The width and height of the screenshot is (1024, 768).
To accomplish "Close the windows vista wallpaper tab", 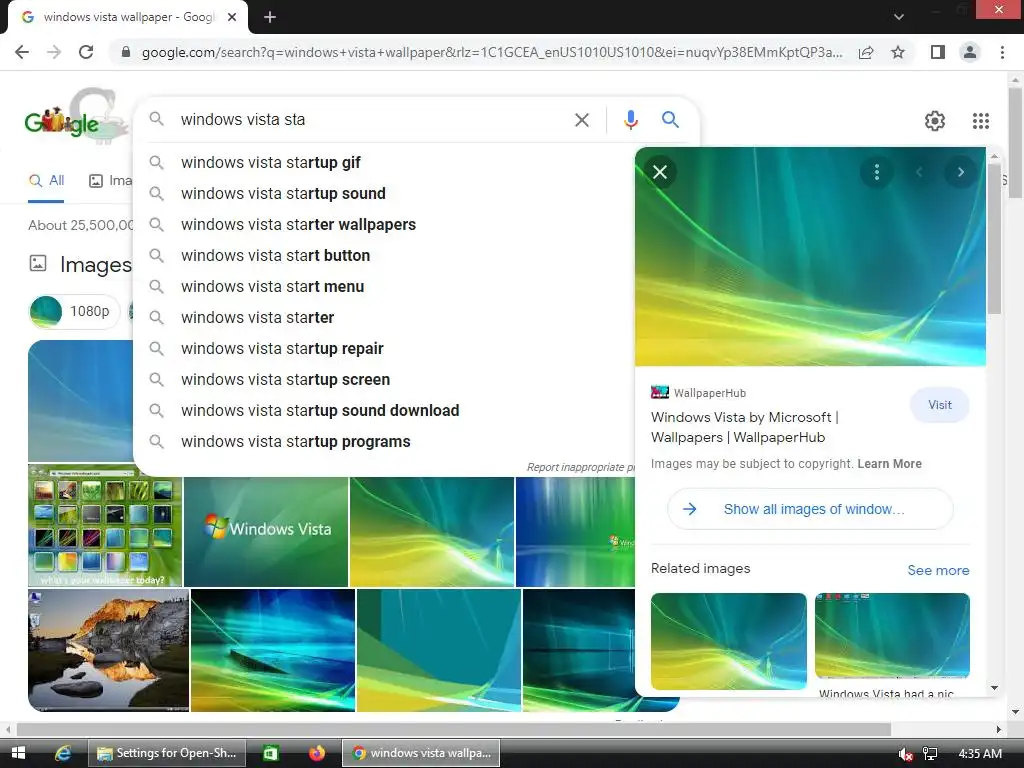I will (232, 17).
